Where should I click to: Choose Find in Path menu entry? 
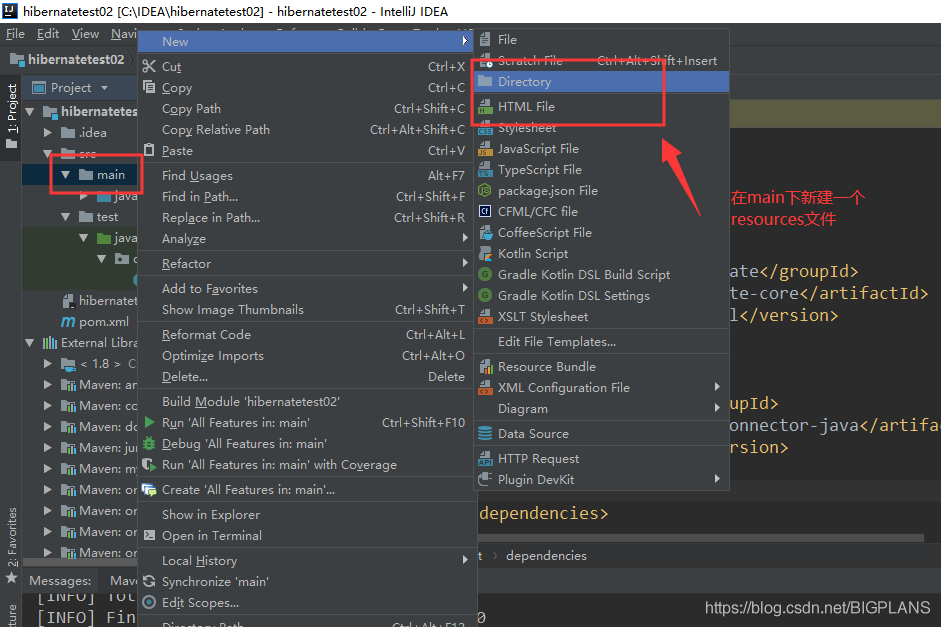(x=307, y=196)
